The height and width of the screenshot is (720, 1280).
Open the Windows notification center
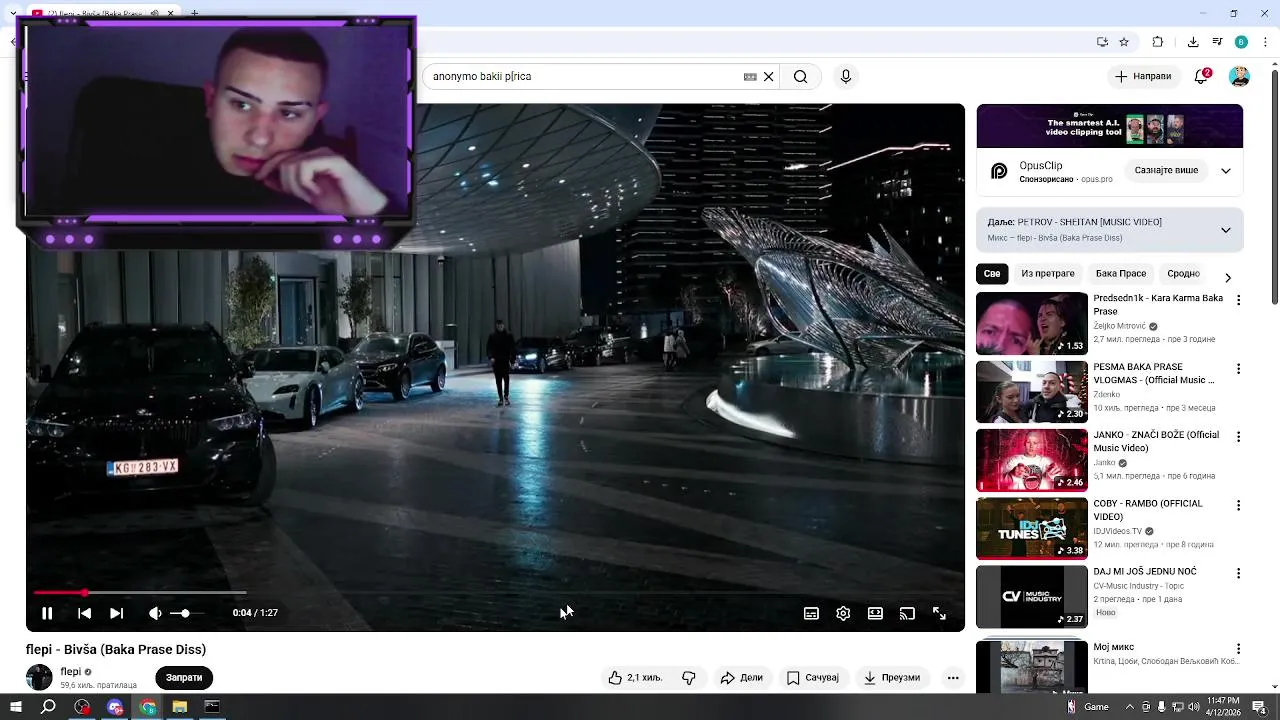click(1259, 707)
